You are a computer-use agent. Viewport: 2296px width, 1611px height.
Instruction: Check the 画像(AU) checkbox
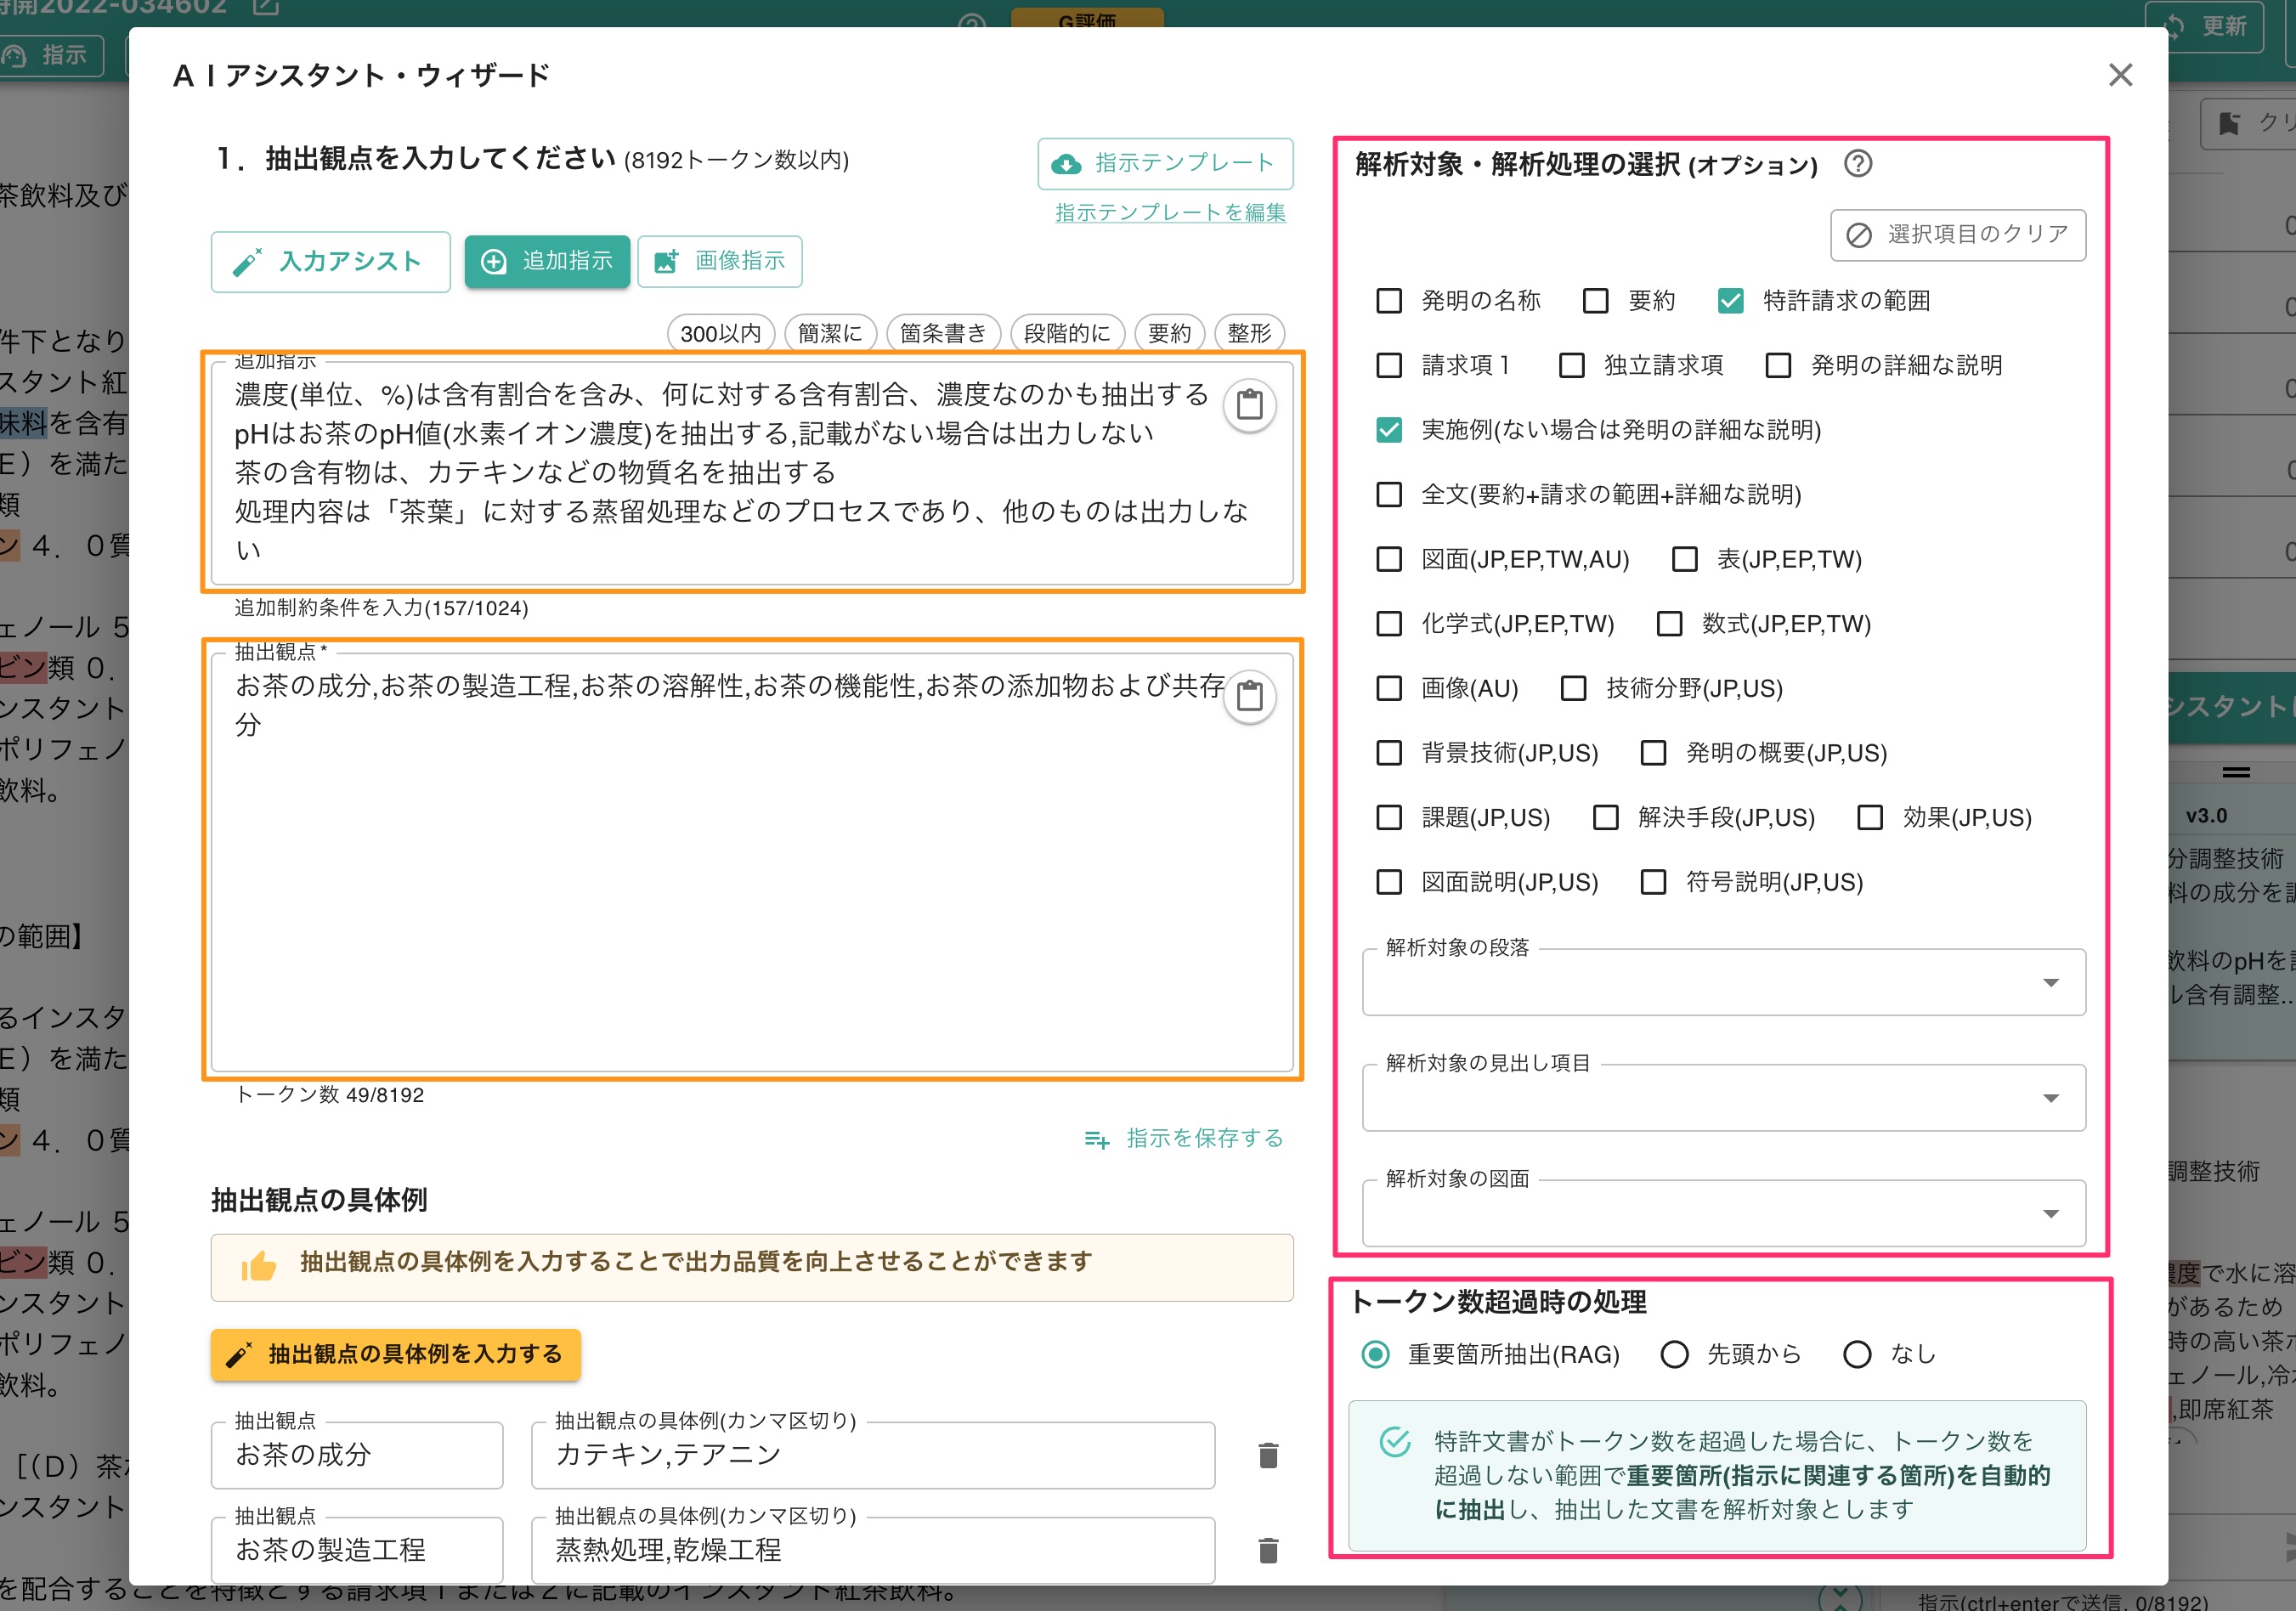1389,688
